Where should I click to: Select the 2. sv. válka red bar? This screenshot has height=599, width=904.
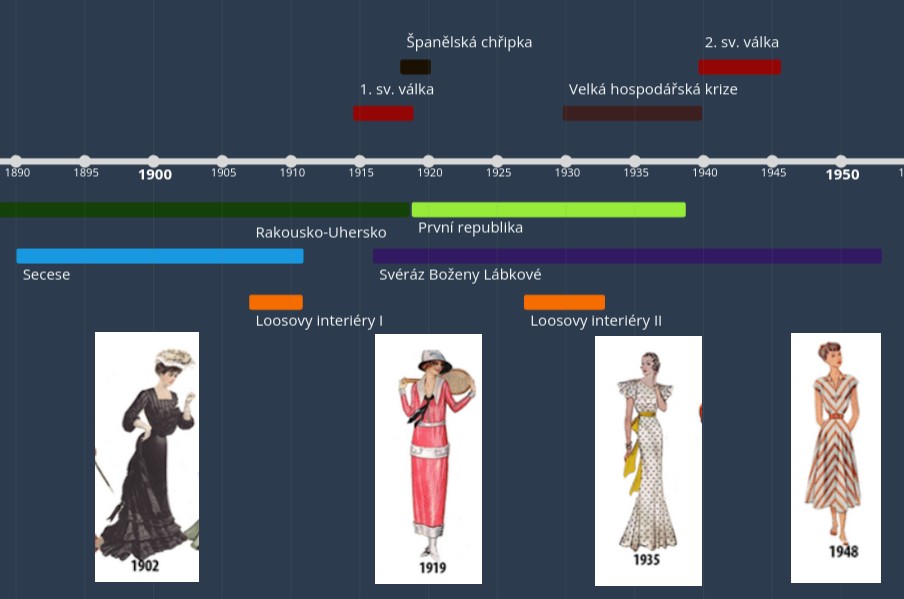[740, 67]
